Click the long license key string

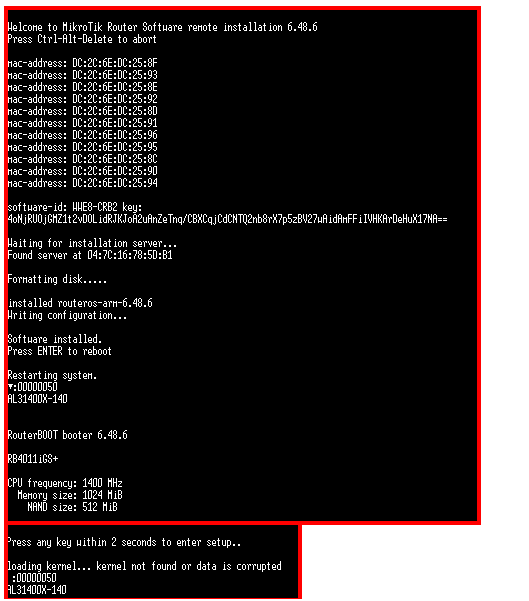click(x=227, y=219)
